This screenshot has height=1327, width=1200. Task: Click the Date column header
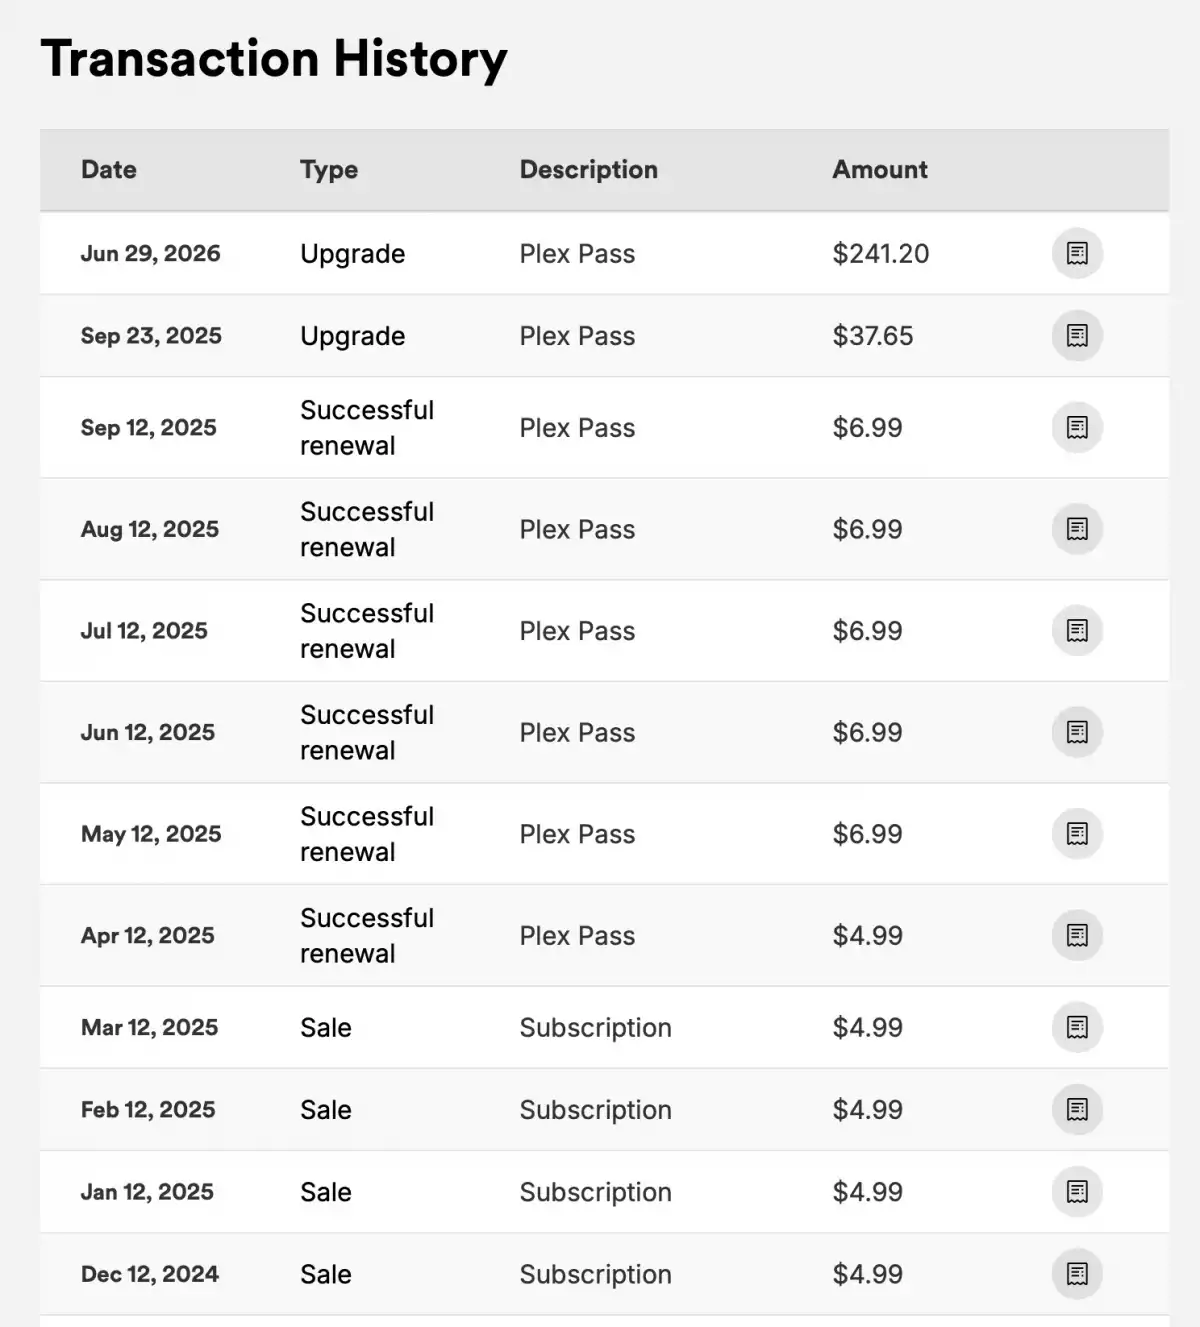pos(109,169)
